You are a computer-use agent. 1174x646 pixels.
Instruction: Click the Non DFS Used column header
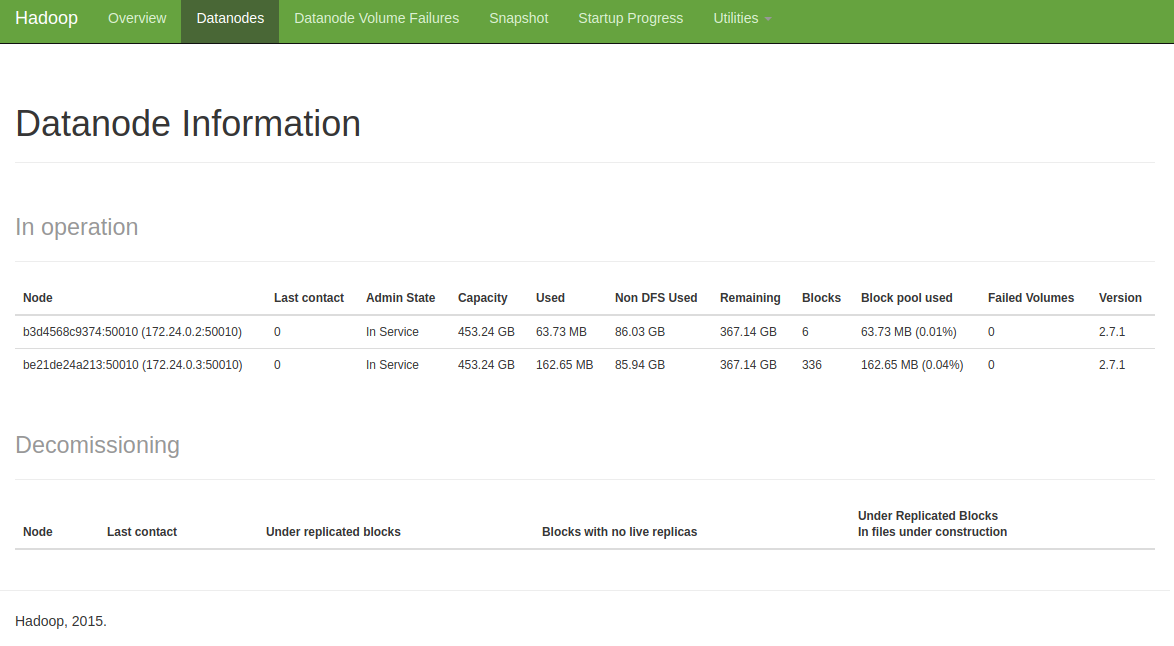click(x=656, y=298)
